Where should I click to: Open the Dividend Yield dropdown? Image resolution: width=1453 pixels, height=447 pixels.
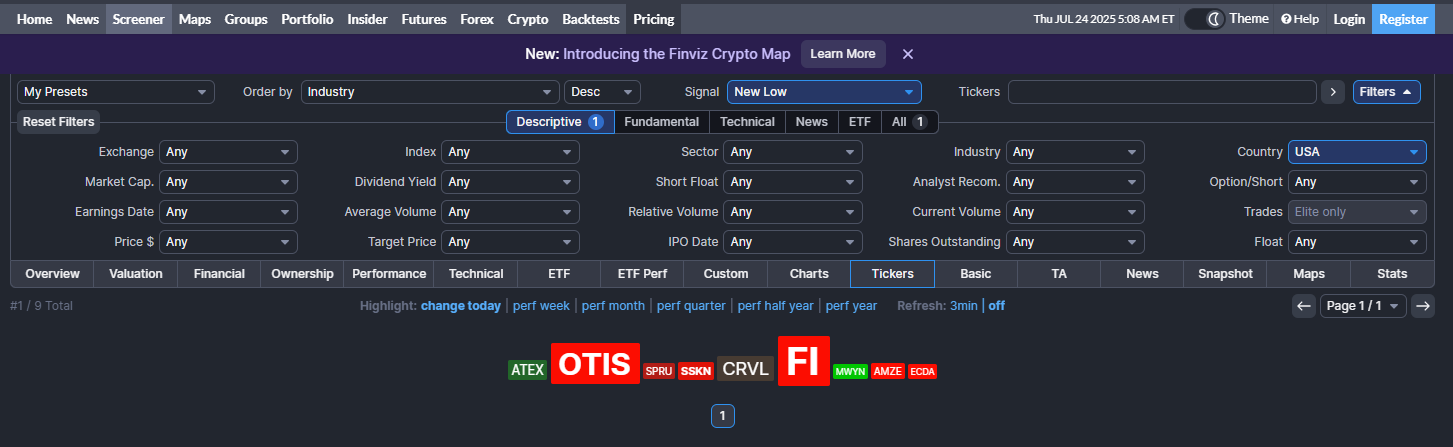(x=510, y=182)
